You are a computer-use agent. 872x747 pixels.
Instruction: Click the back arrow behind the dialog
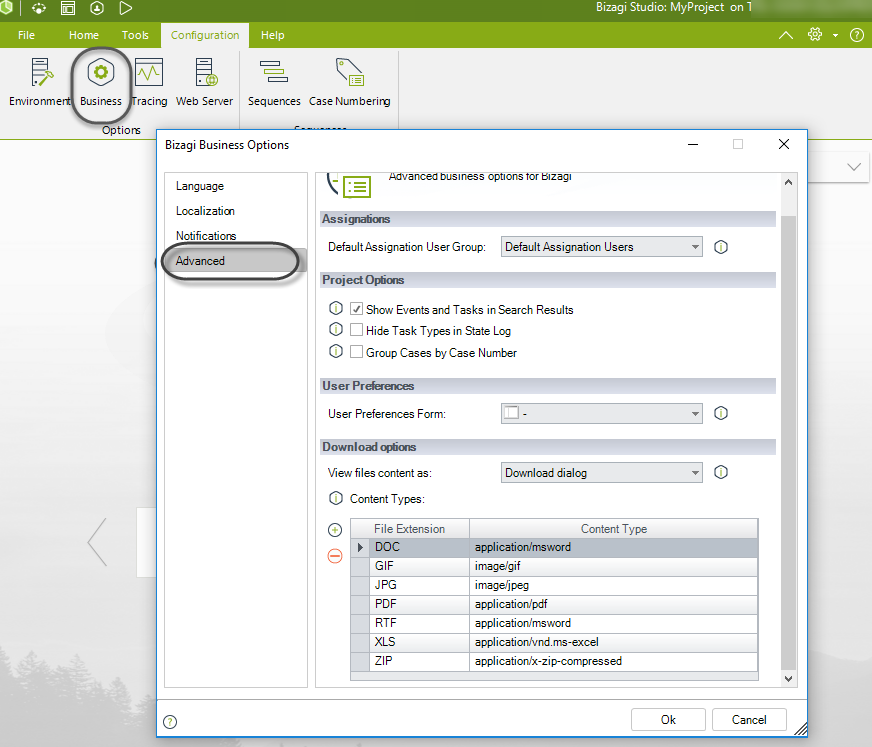pyautogui.click(x=97, y=542)
